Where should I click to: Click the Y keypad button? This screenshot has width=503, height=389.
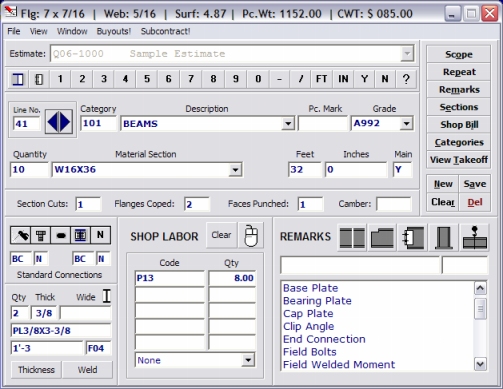pyautogui.click(x=365, y=79)
